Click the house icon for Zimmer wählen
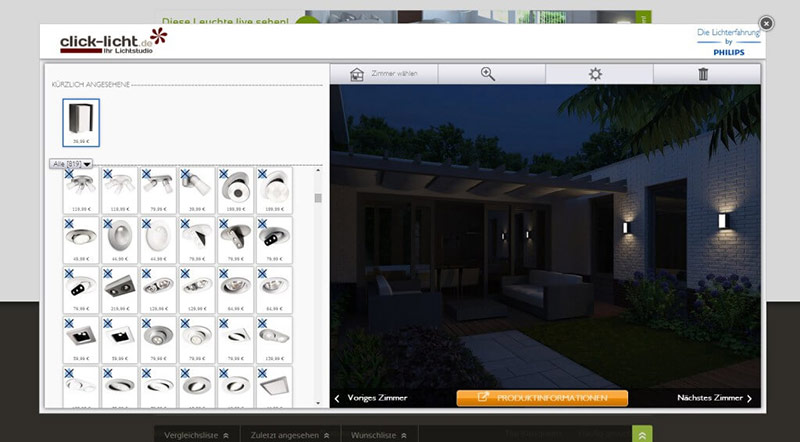The height and width of the screenshot is (442, 800). click(x=357, y=74)
